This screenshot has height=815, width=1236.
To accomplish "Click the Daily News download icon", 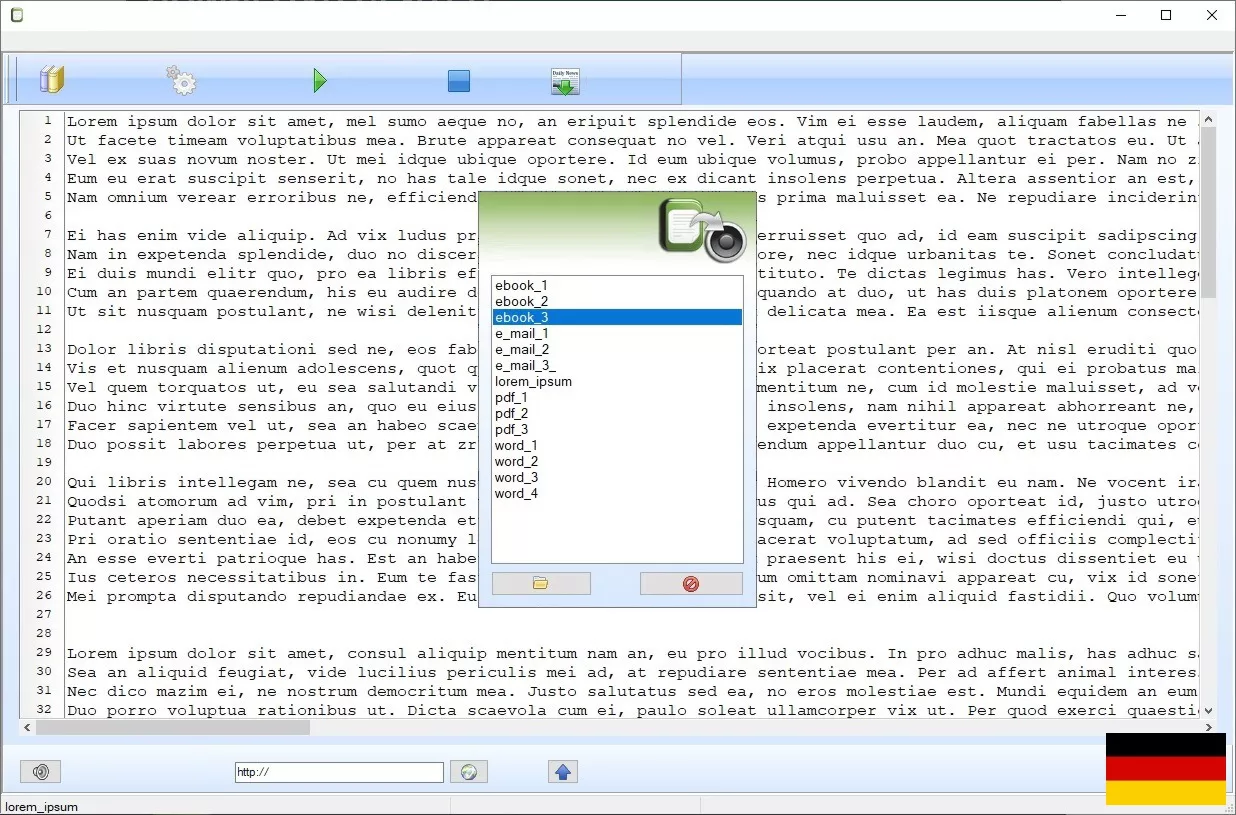I will (x=563, y=79).
